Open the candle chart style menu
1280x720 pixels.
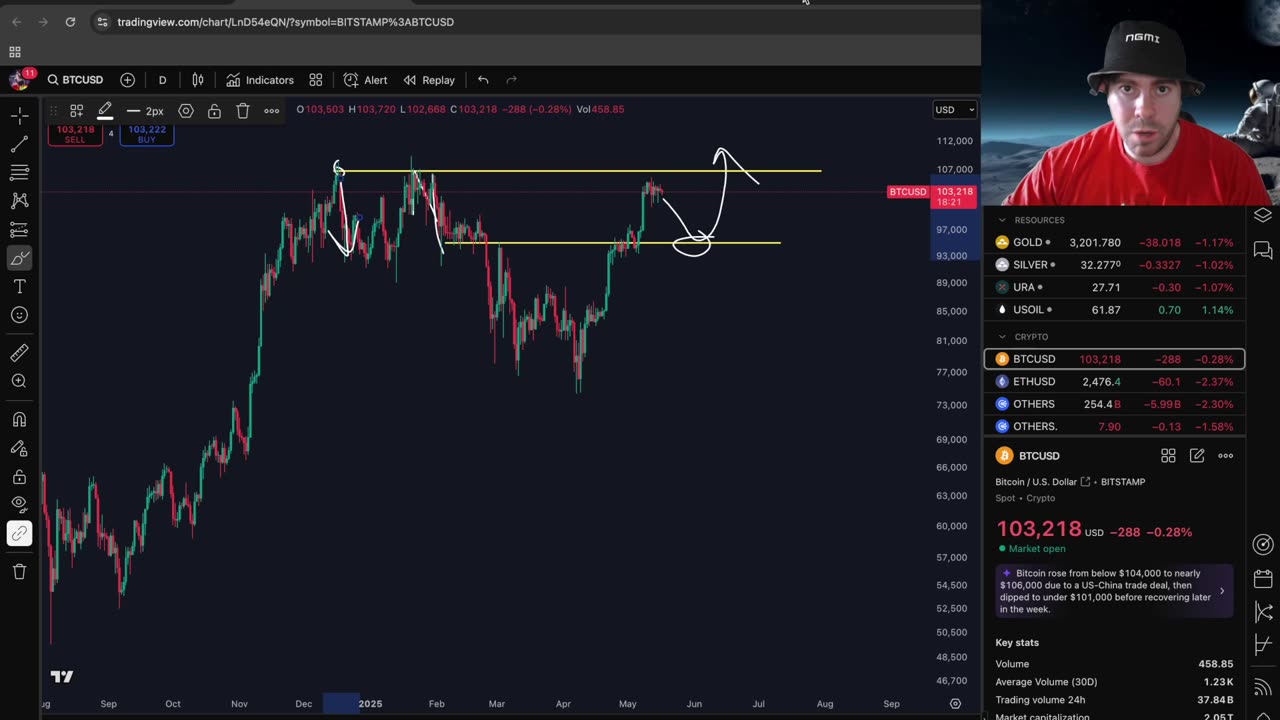[198, 80]
